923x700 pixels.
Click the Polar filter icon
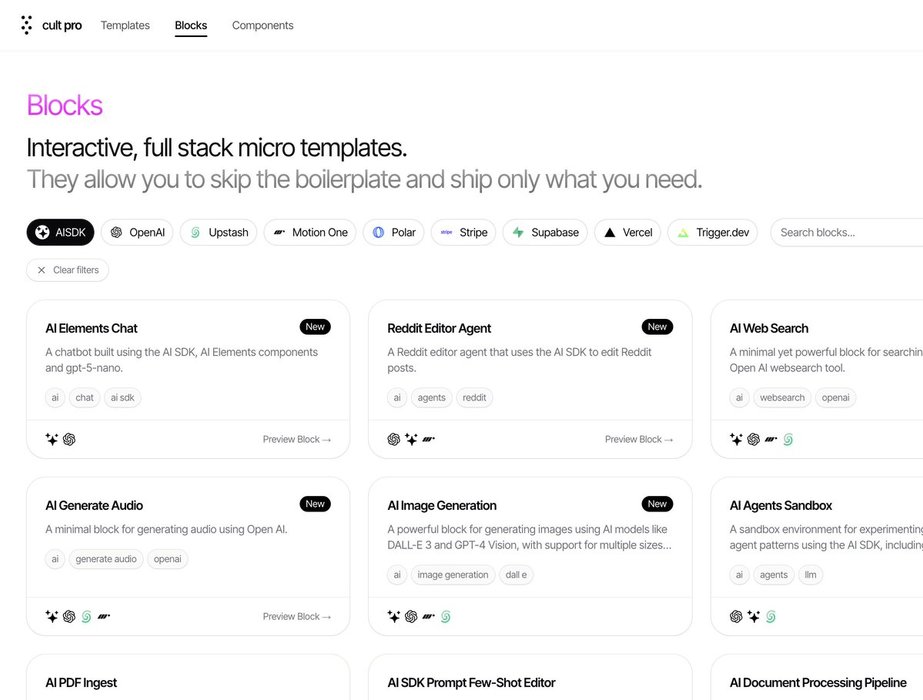point(379,232)
